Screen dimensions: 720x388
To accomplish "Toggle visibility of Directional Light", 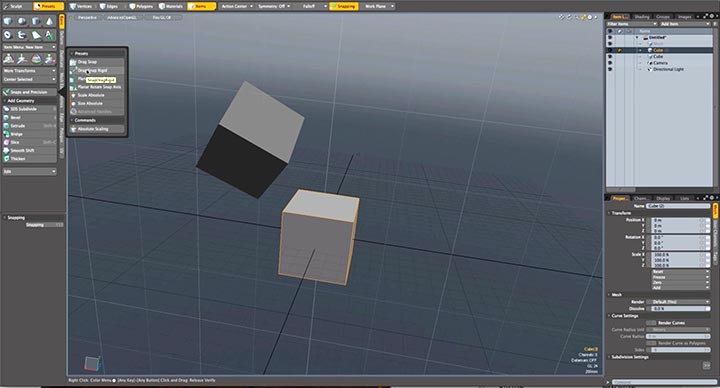I will pos(610,69).
